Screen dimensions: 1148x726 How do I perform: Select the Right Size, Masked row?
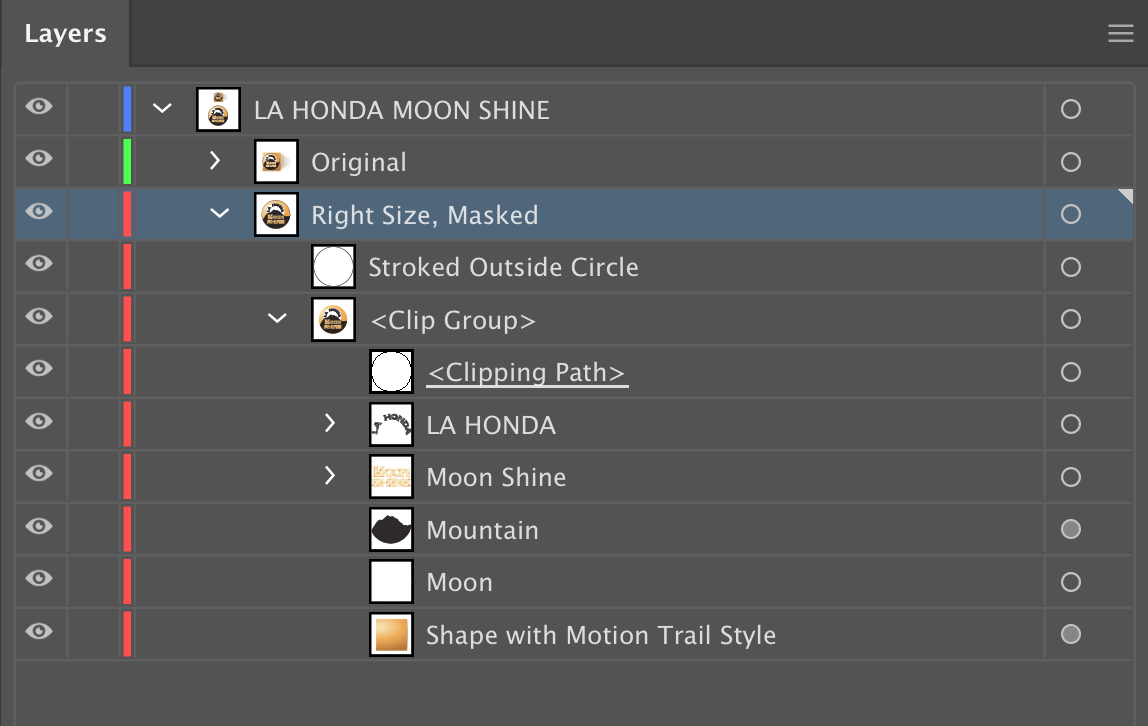pos(574,214)
